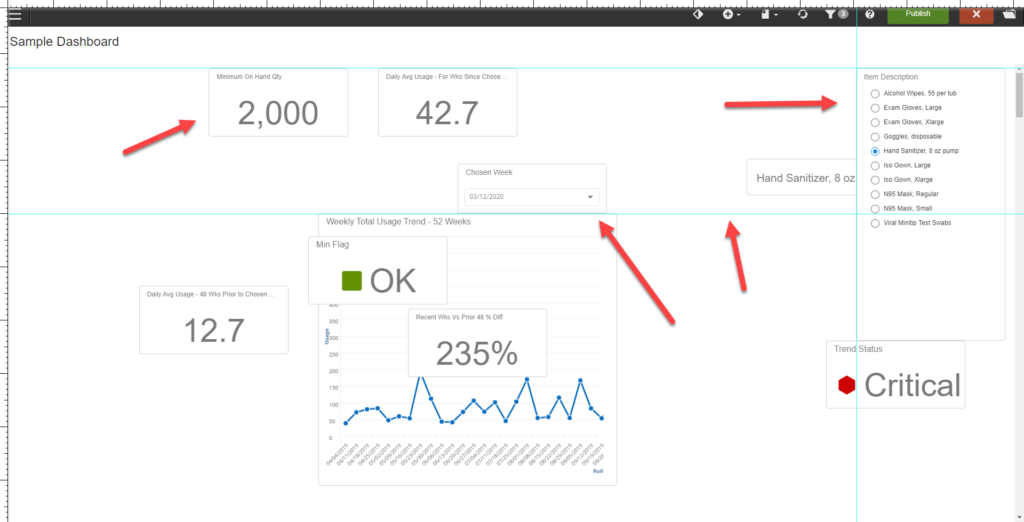
Task: Choose Goggles, disposable radio button
Action: [x=875, y=136]
